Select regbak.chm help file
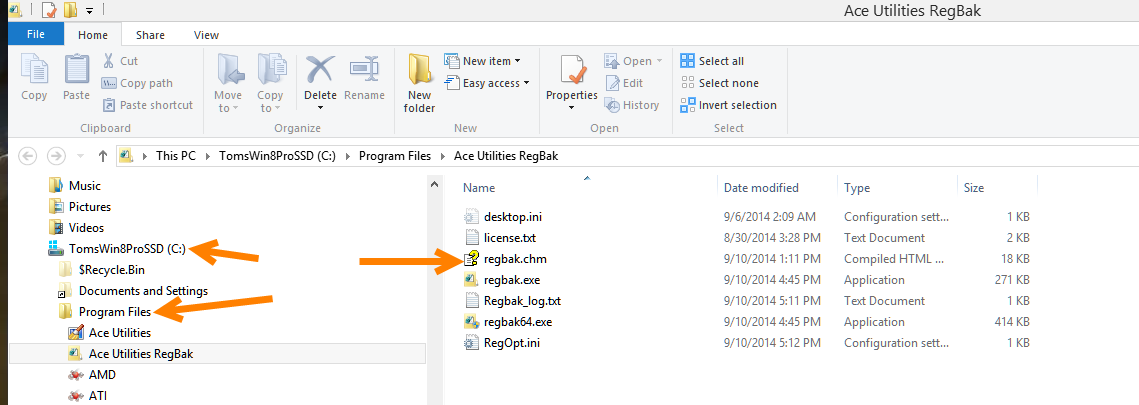Image resolution: width=1139 pixels, height=405 pixels. (515, 258)
